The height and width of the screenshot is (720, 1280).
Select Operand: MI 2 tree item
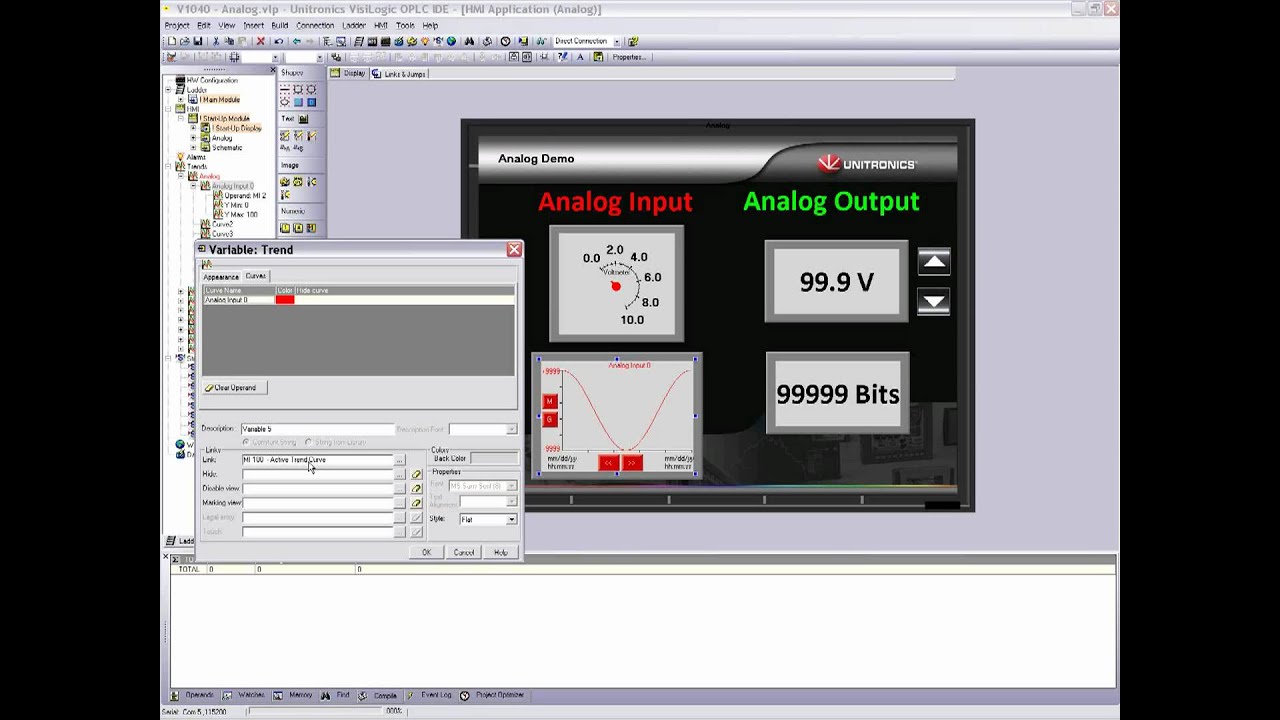245,196
